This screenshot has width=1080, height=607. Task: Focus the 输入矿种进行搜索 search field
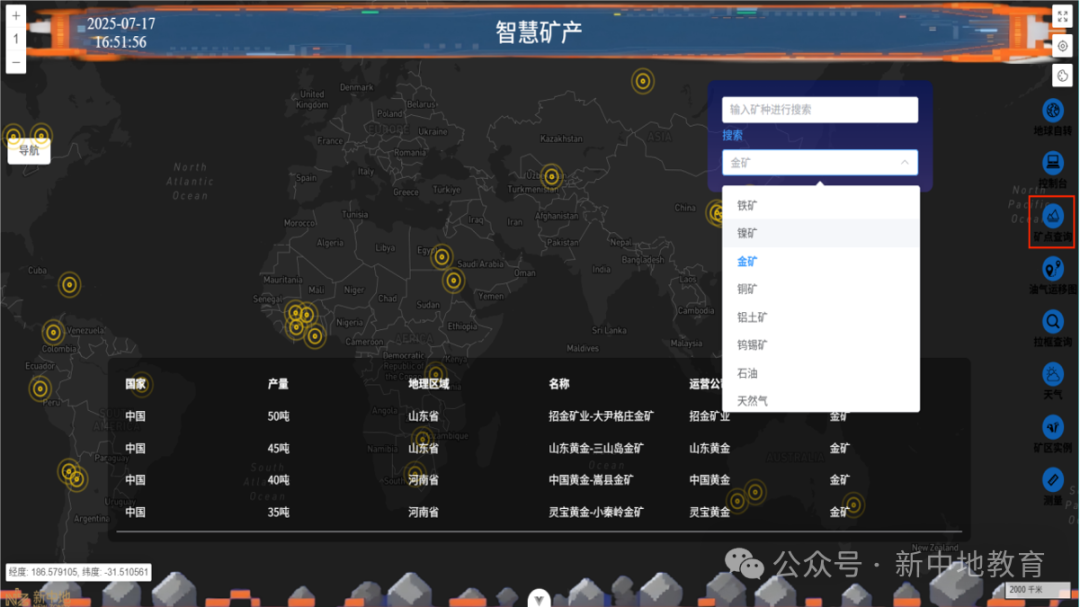pos(820,110)
